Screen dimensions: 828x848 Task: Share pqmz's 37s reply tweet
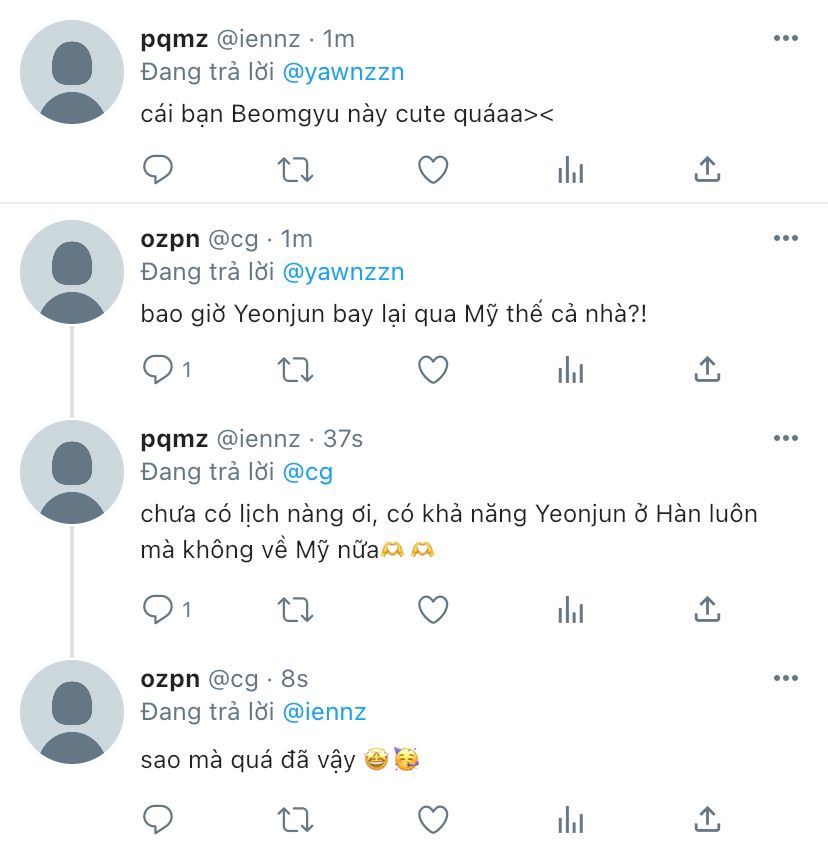[x=707, y=610]
